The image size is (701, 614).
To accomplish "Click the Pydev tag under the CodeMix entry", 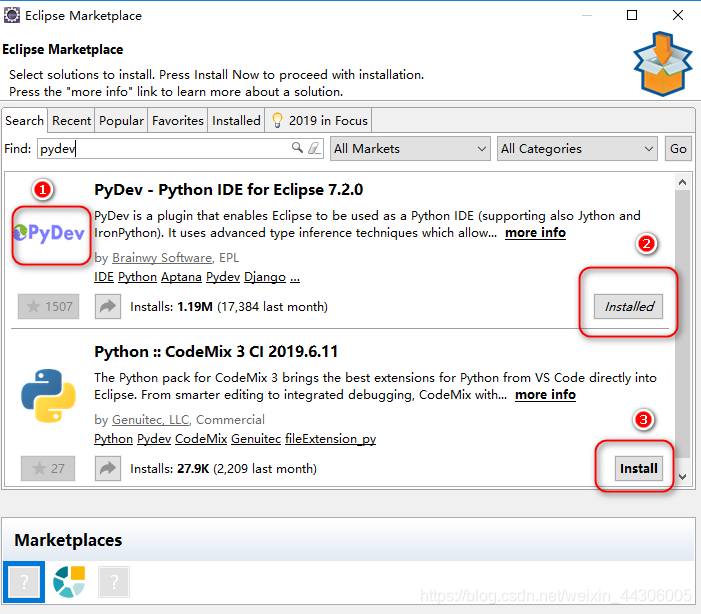I will pos(154,439).
